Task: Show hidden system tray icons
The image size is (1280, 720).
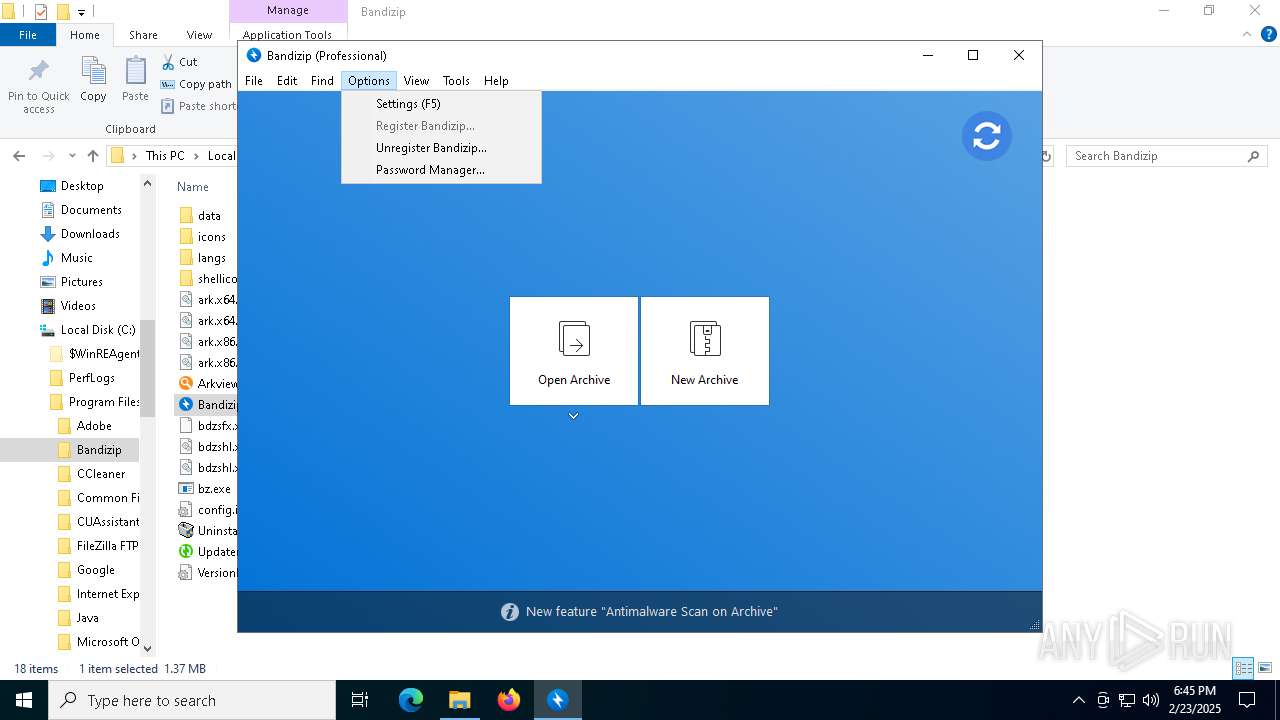Action: pos(1078,700)
